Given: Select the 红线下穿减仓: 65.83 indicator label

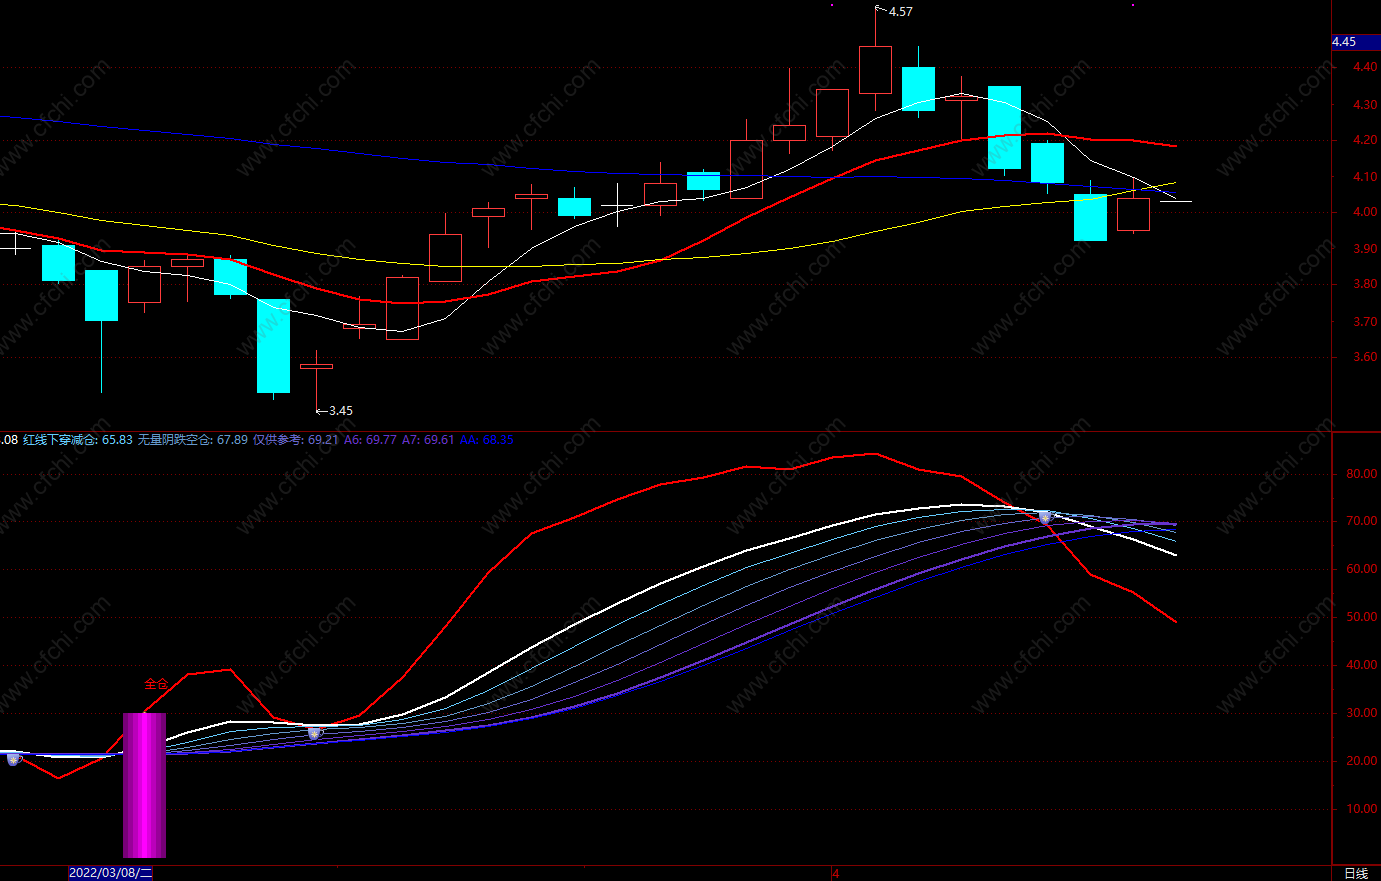Looking at the screenshot, I should 78,440.
